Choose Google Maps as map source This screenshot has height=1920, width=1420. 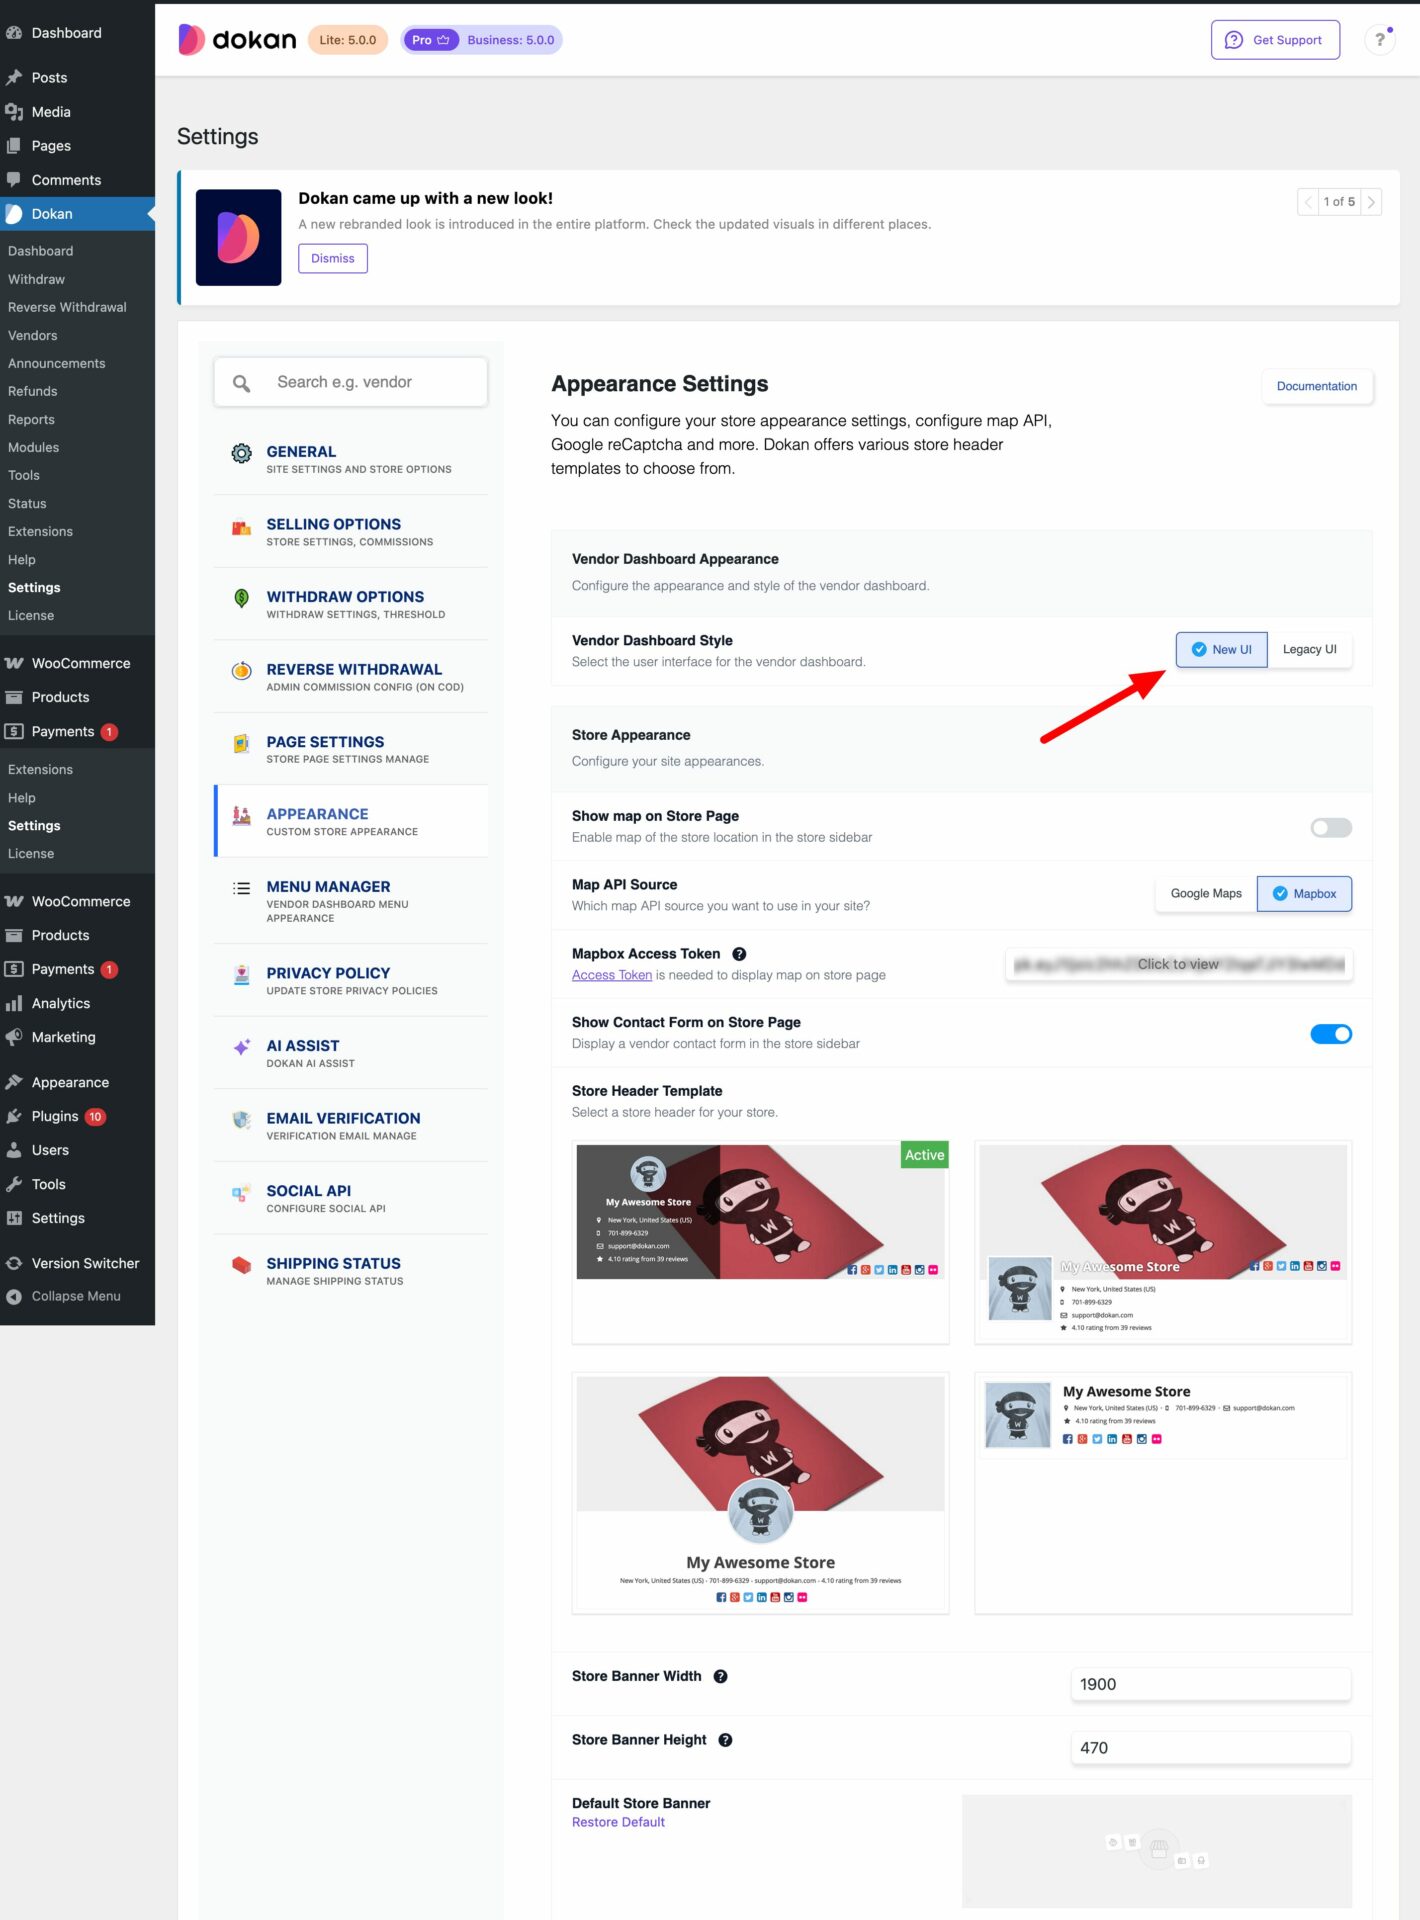1206,894
